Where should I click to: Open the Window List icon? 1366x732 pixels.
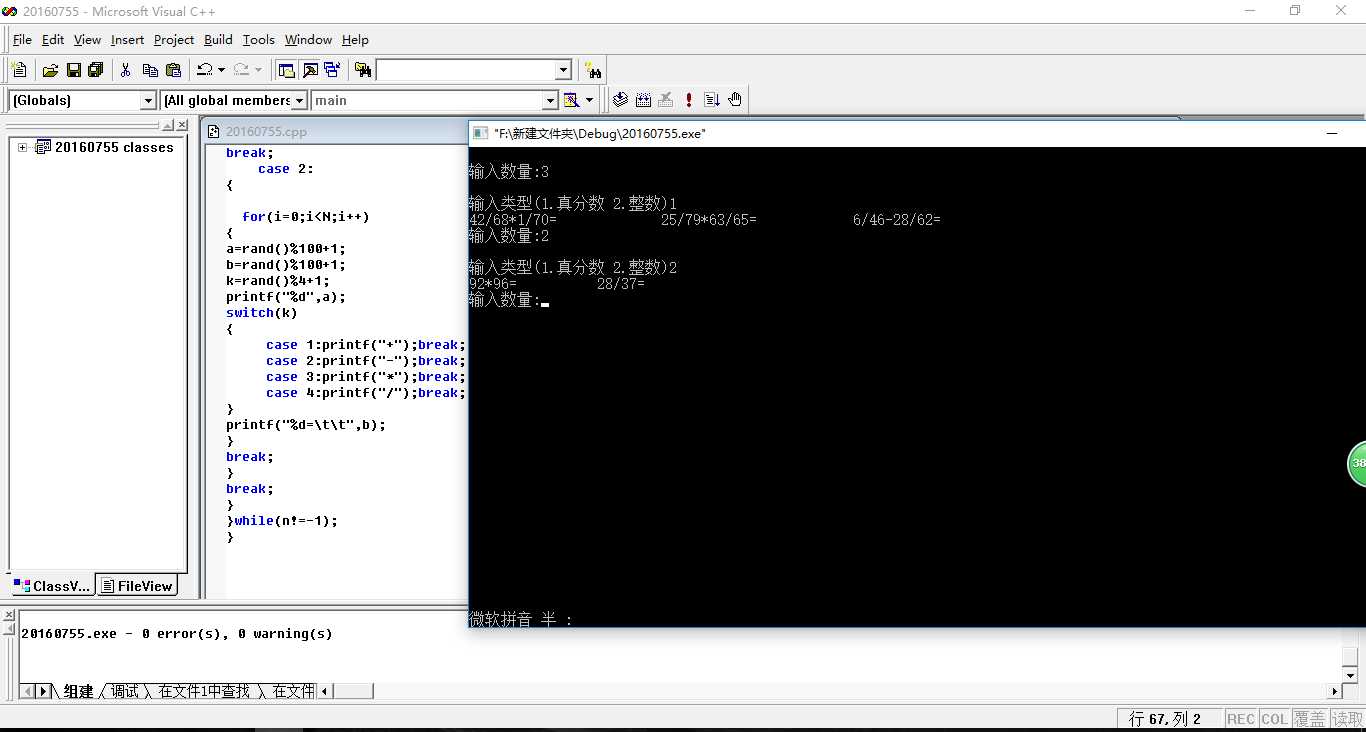tap(332, 70)
